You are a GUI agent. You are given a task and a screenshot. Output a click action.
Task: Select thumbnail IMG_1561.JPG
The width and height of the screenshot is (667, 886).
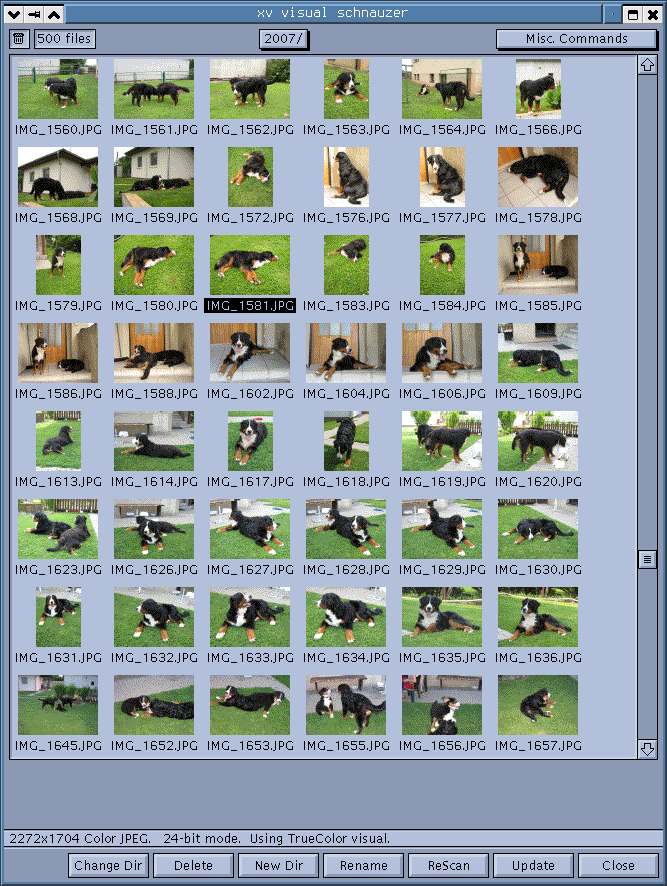click(x=154, y=89)
